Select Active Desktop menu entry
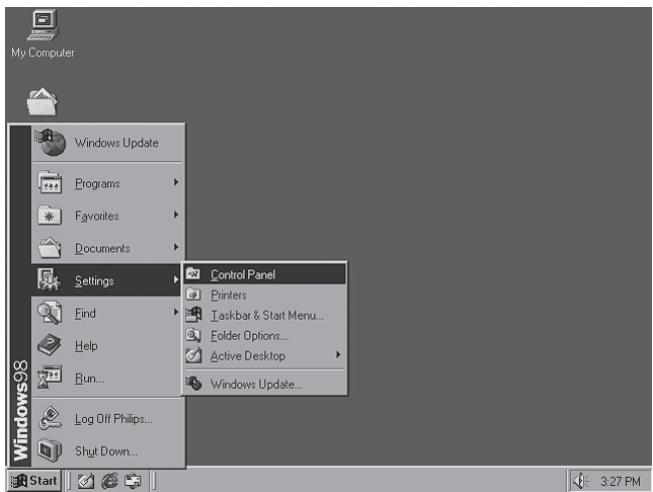 click(264, 356)
